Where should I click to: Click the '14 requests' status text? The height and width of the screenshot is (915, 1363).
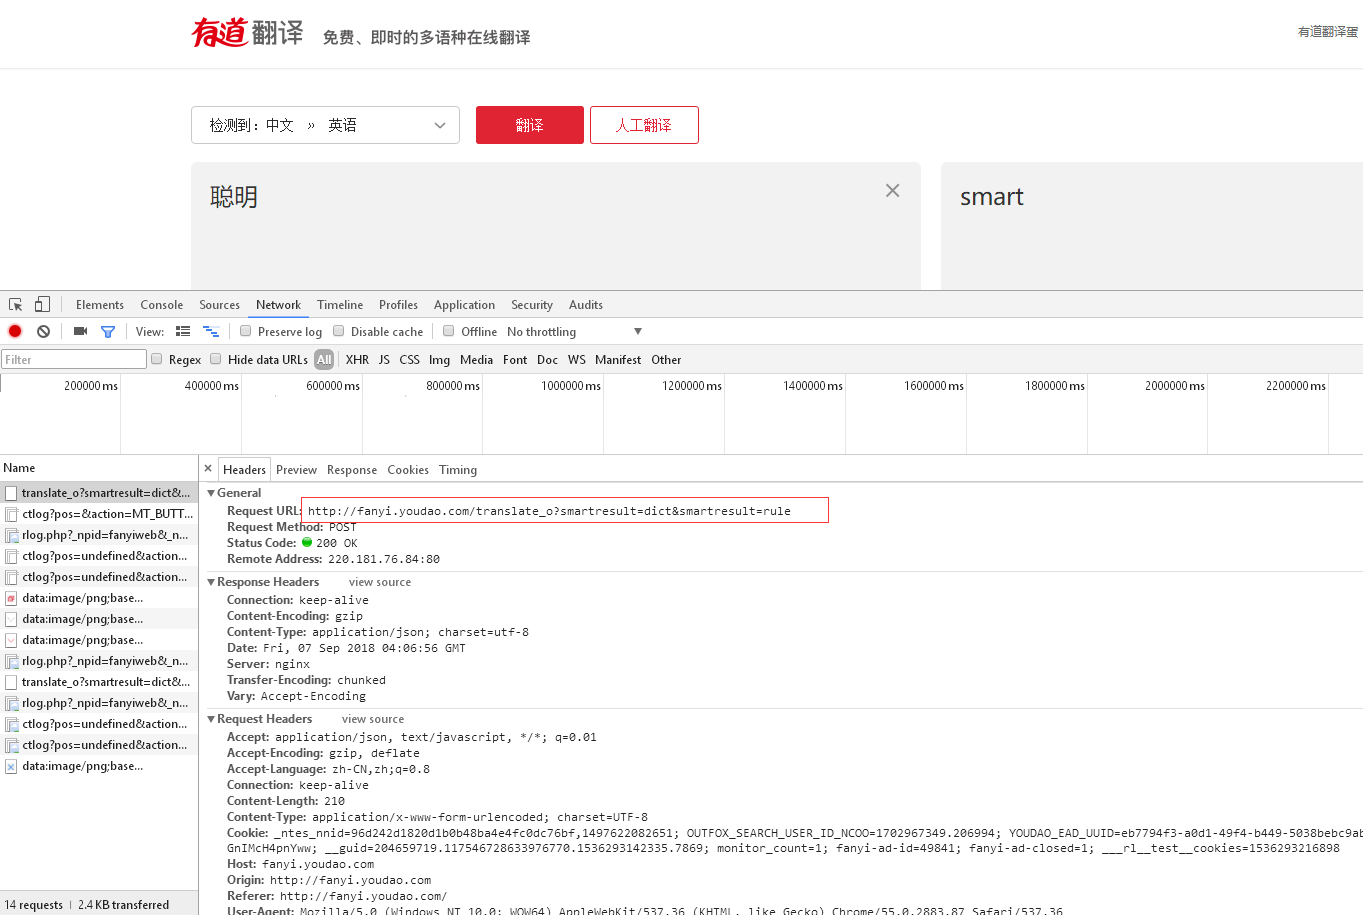[x=34, y=905]
